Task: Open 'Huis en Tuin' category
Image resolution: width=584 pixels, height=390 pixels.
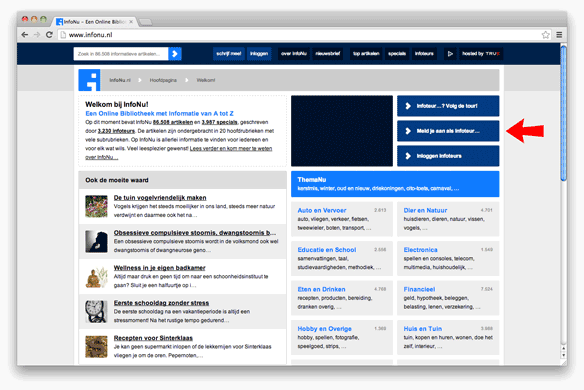Action: point(423,329)
